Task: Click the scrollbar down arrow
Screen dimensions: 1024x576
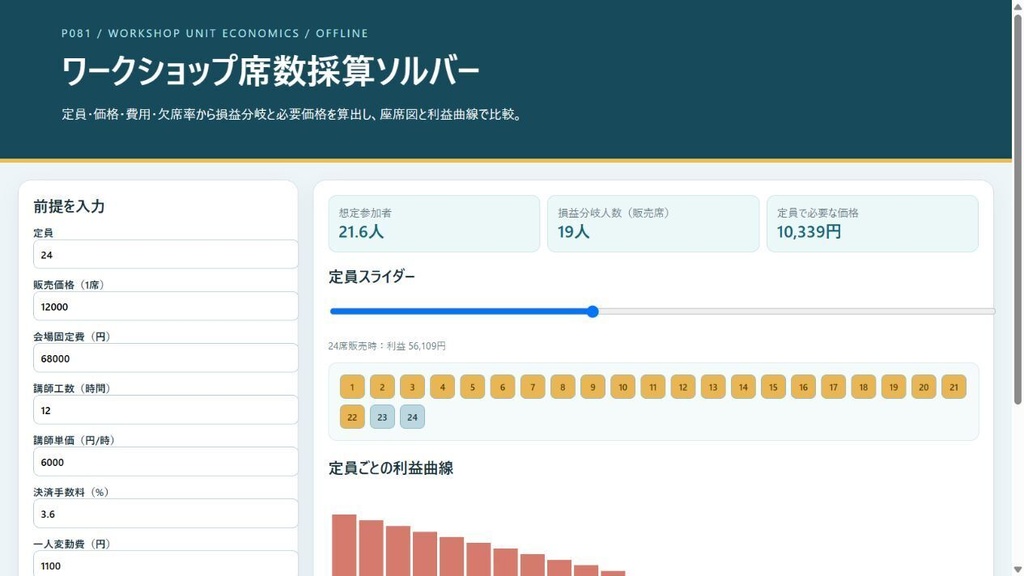Action: 1017,570
